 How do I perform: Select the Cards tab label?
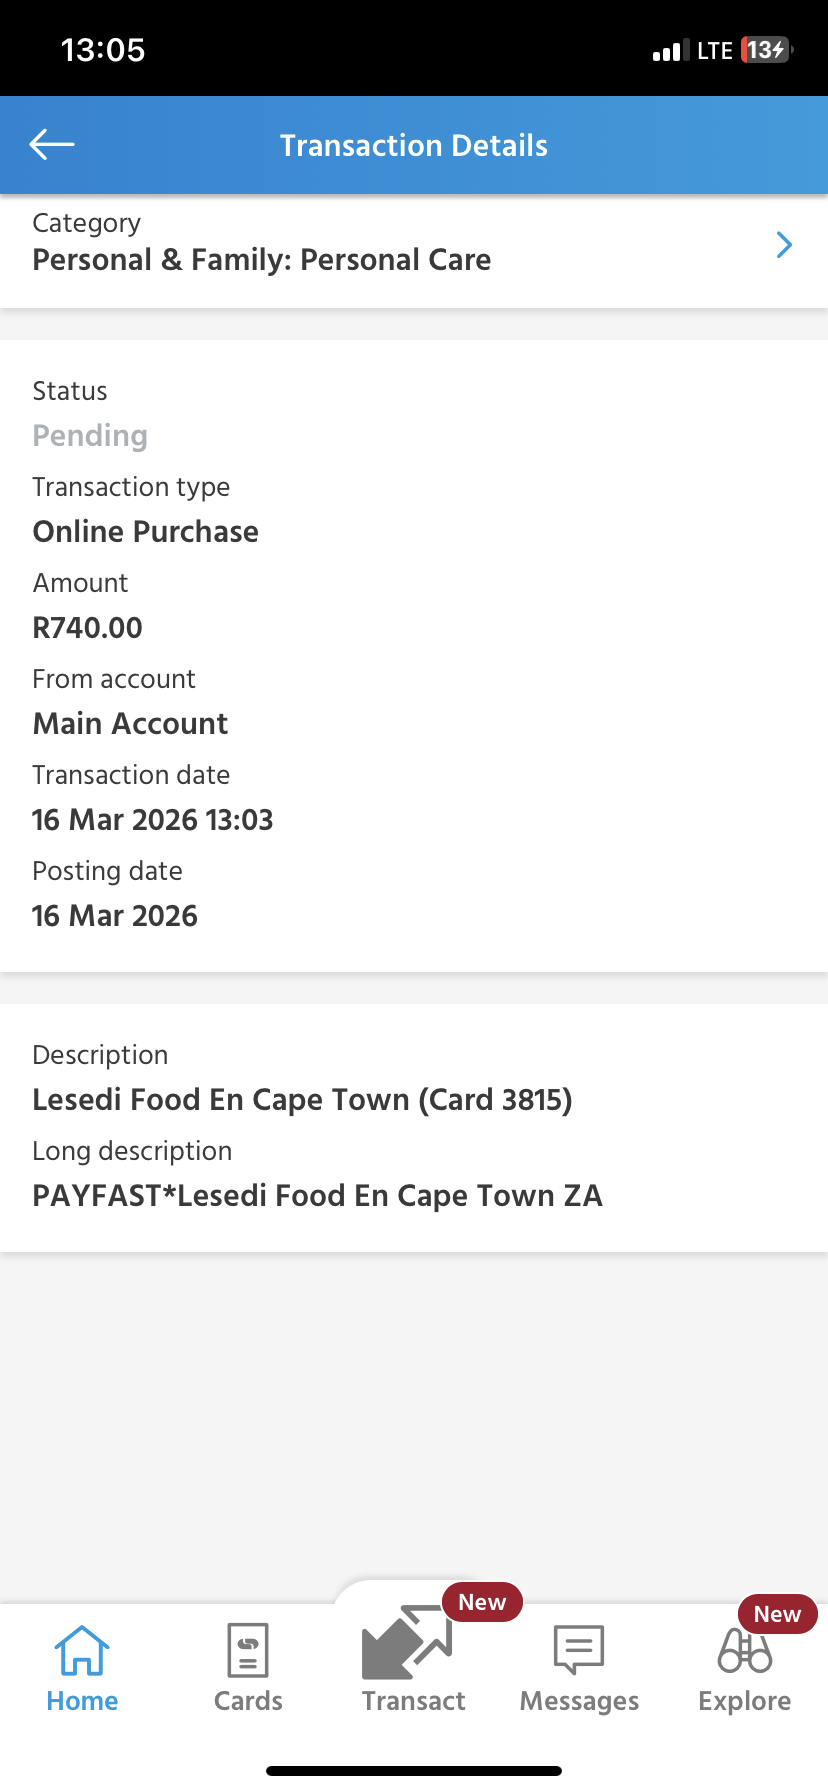pos(248,1701)
